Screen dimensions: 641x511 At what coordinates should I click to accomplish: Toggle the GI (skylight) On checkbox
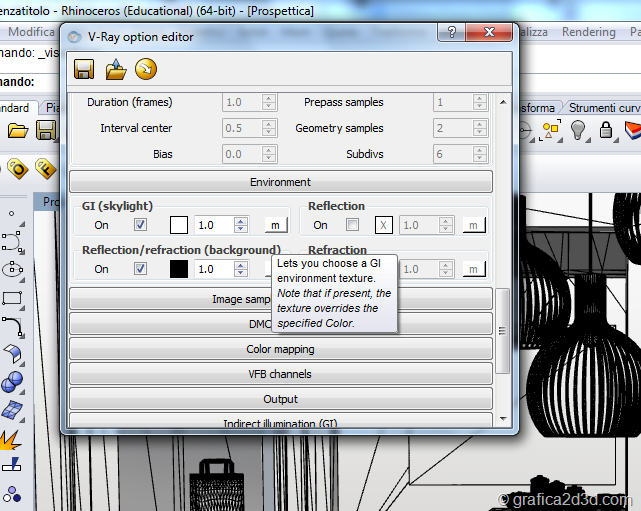140,224
